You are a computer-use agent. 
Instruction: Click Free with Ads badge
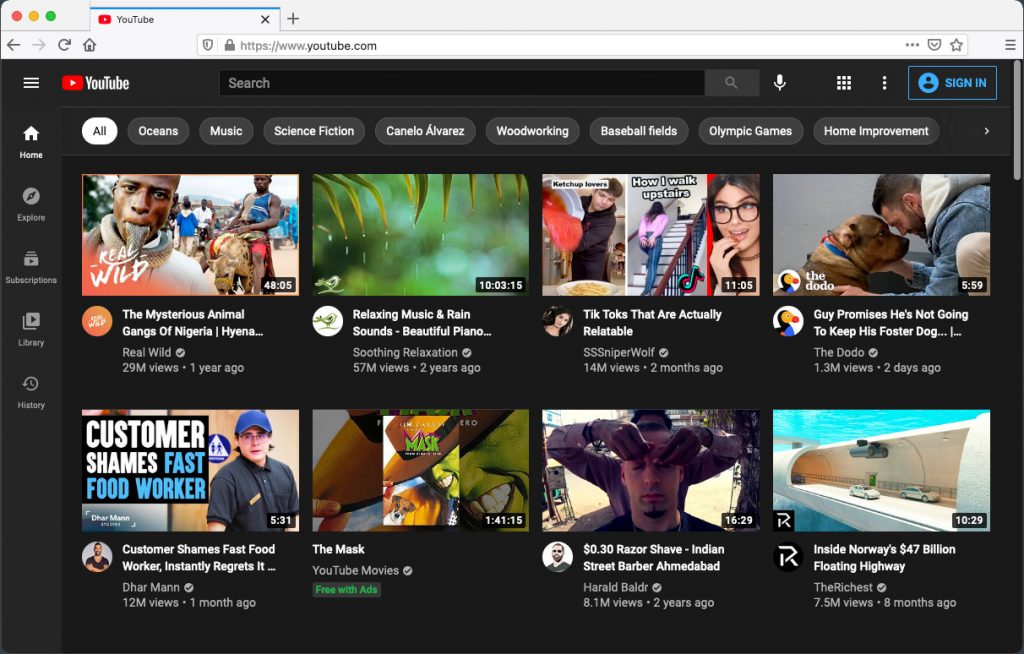(x=346, y=589)
